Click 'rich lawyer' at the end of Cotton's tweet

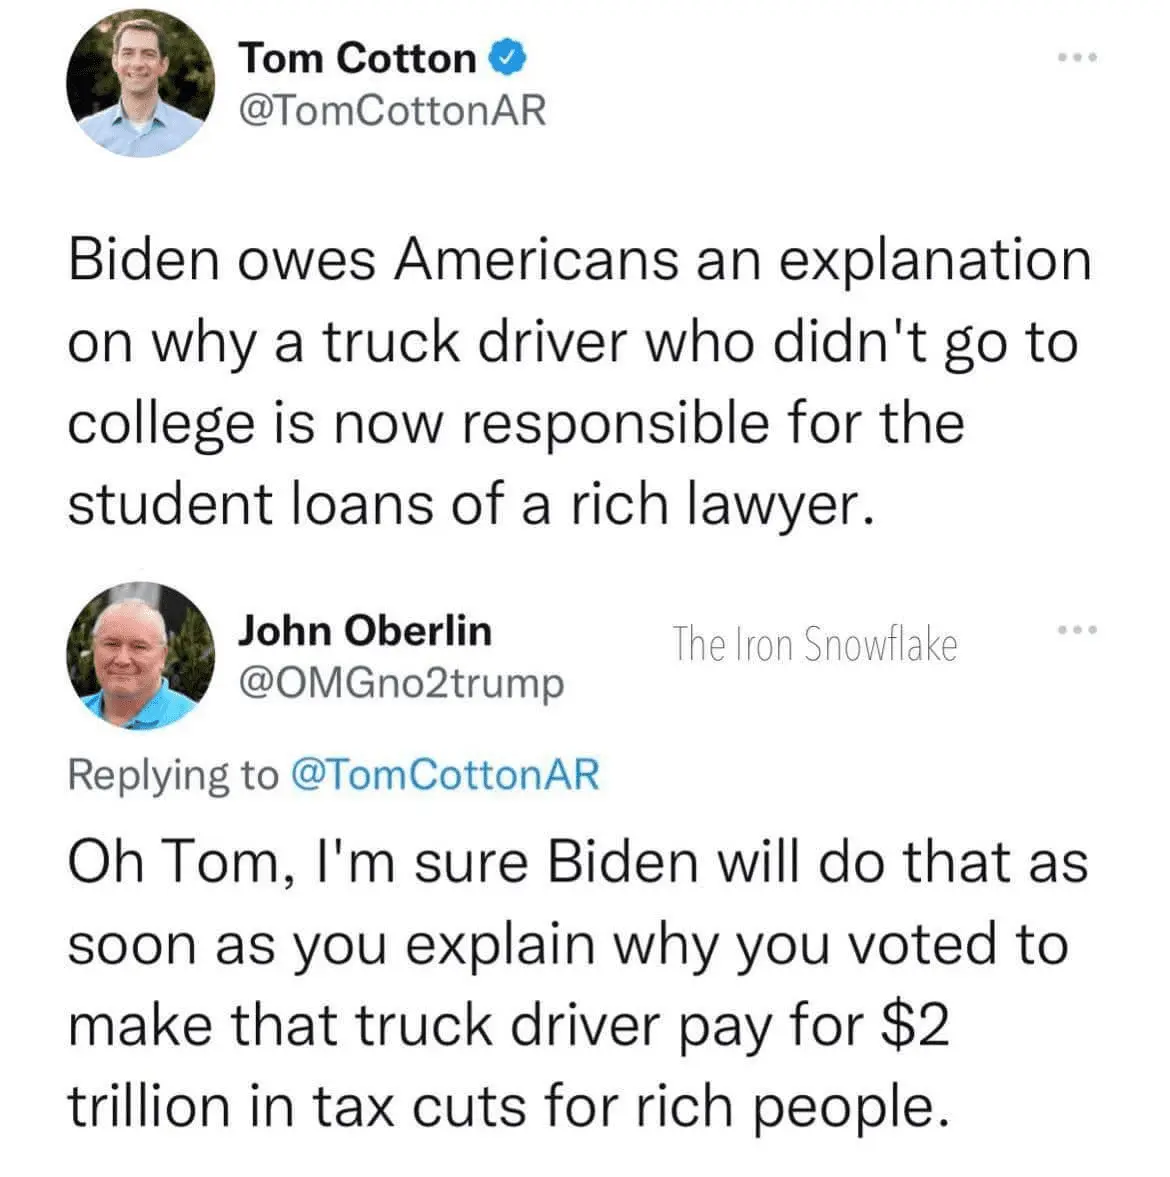tap(714, 503)
